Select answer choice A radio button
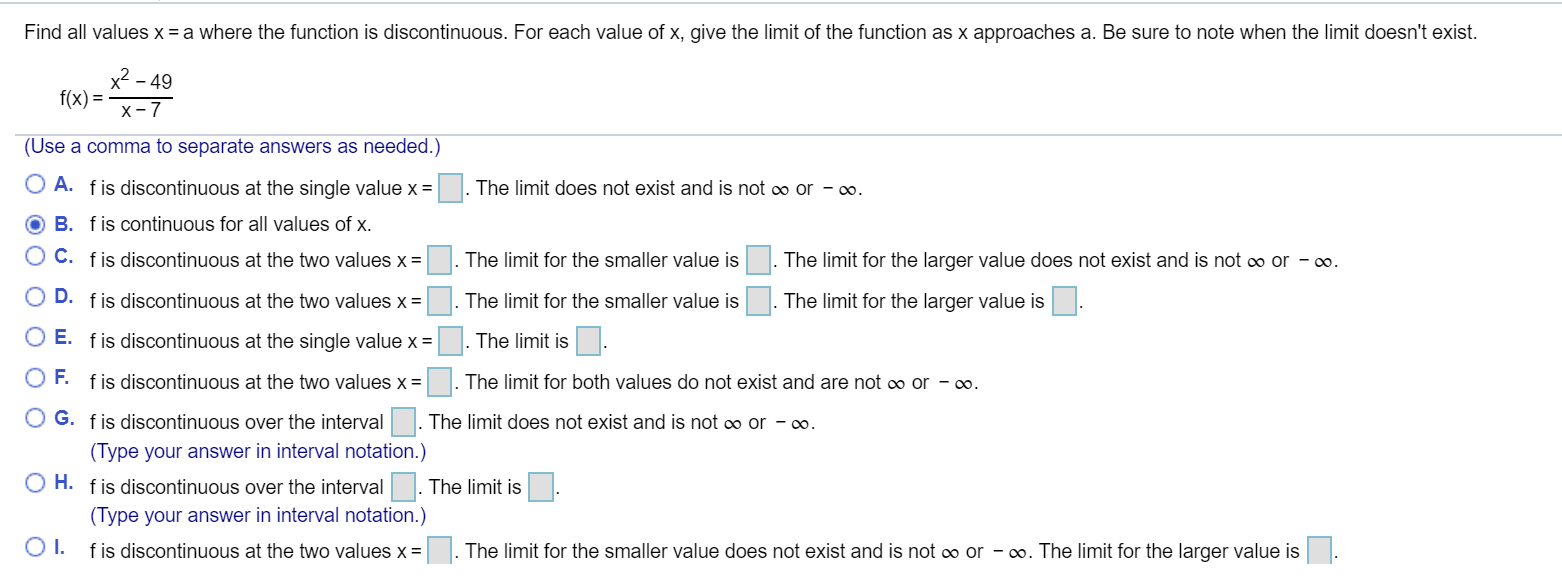 (34, 184)
